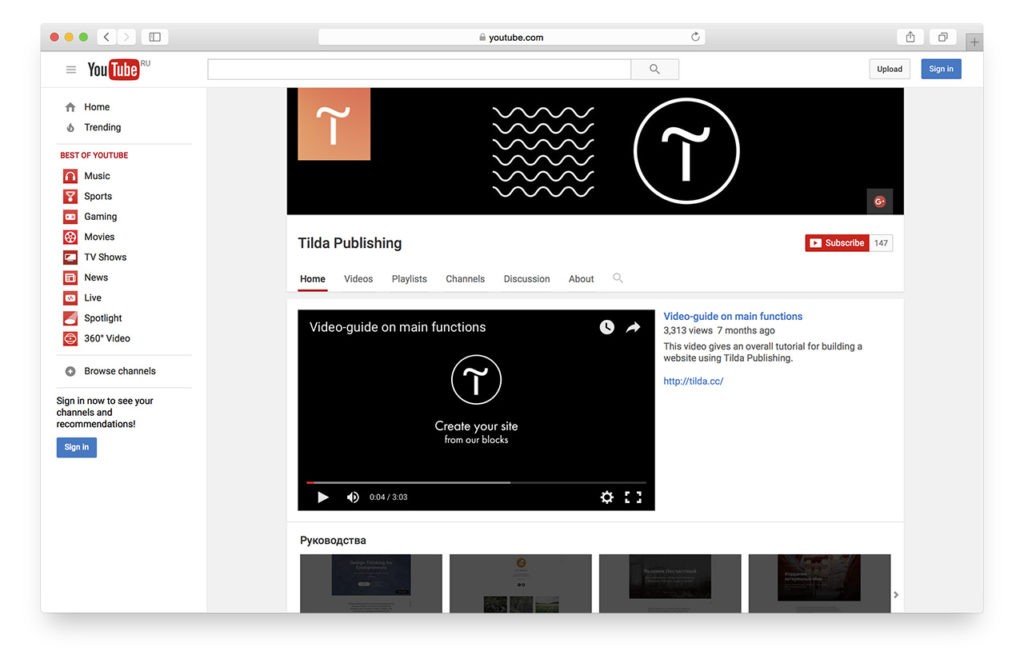
Task: Click the 3,313 views text
Action: coord(688,331)
